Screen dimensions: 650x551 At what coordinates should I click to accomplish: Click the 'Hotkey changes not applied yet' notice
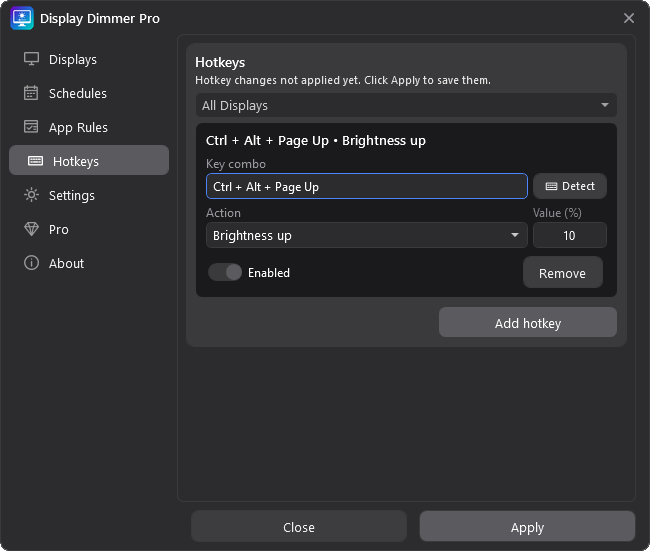point(343,80)
